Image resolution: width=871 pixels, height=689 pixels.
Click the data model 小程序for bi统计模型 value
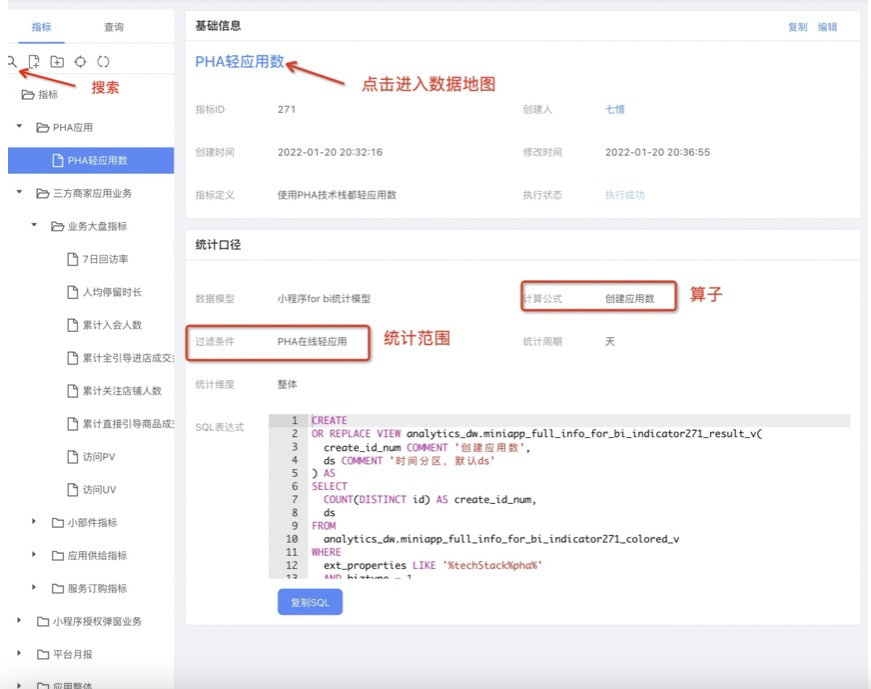324,299
